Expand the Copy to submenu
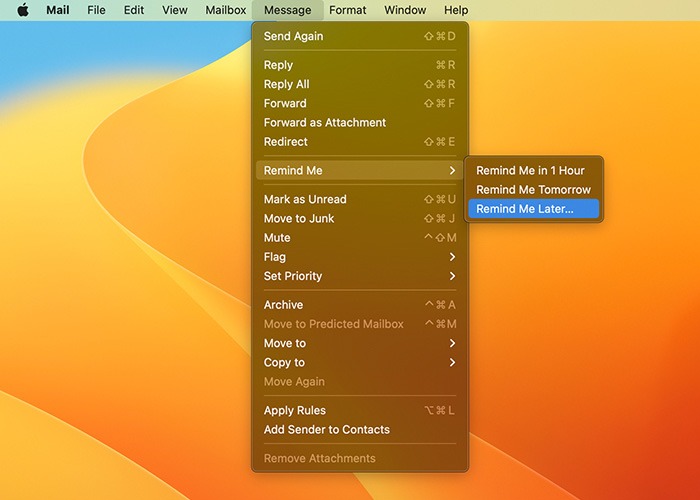 [360, 362]
